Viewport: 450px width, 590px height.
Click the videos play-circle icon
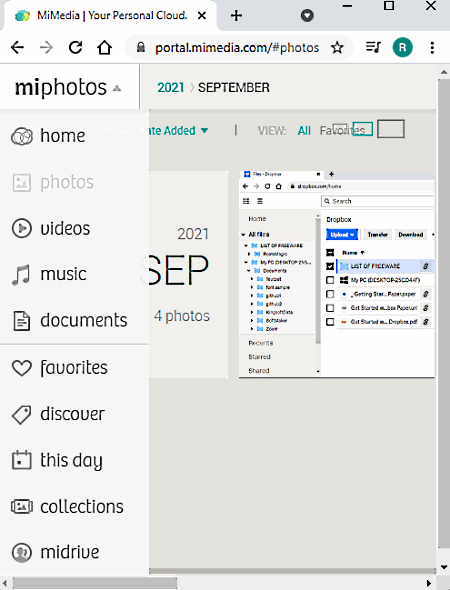pos(21,228)
